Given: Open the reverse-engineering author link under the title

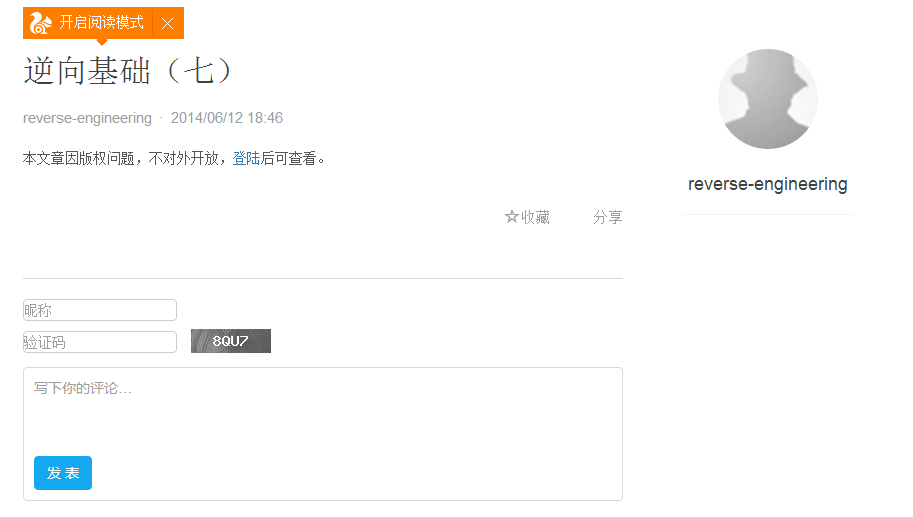Looking at the screenshot, I should click(87, 118).
